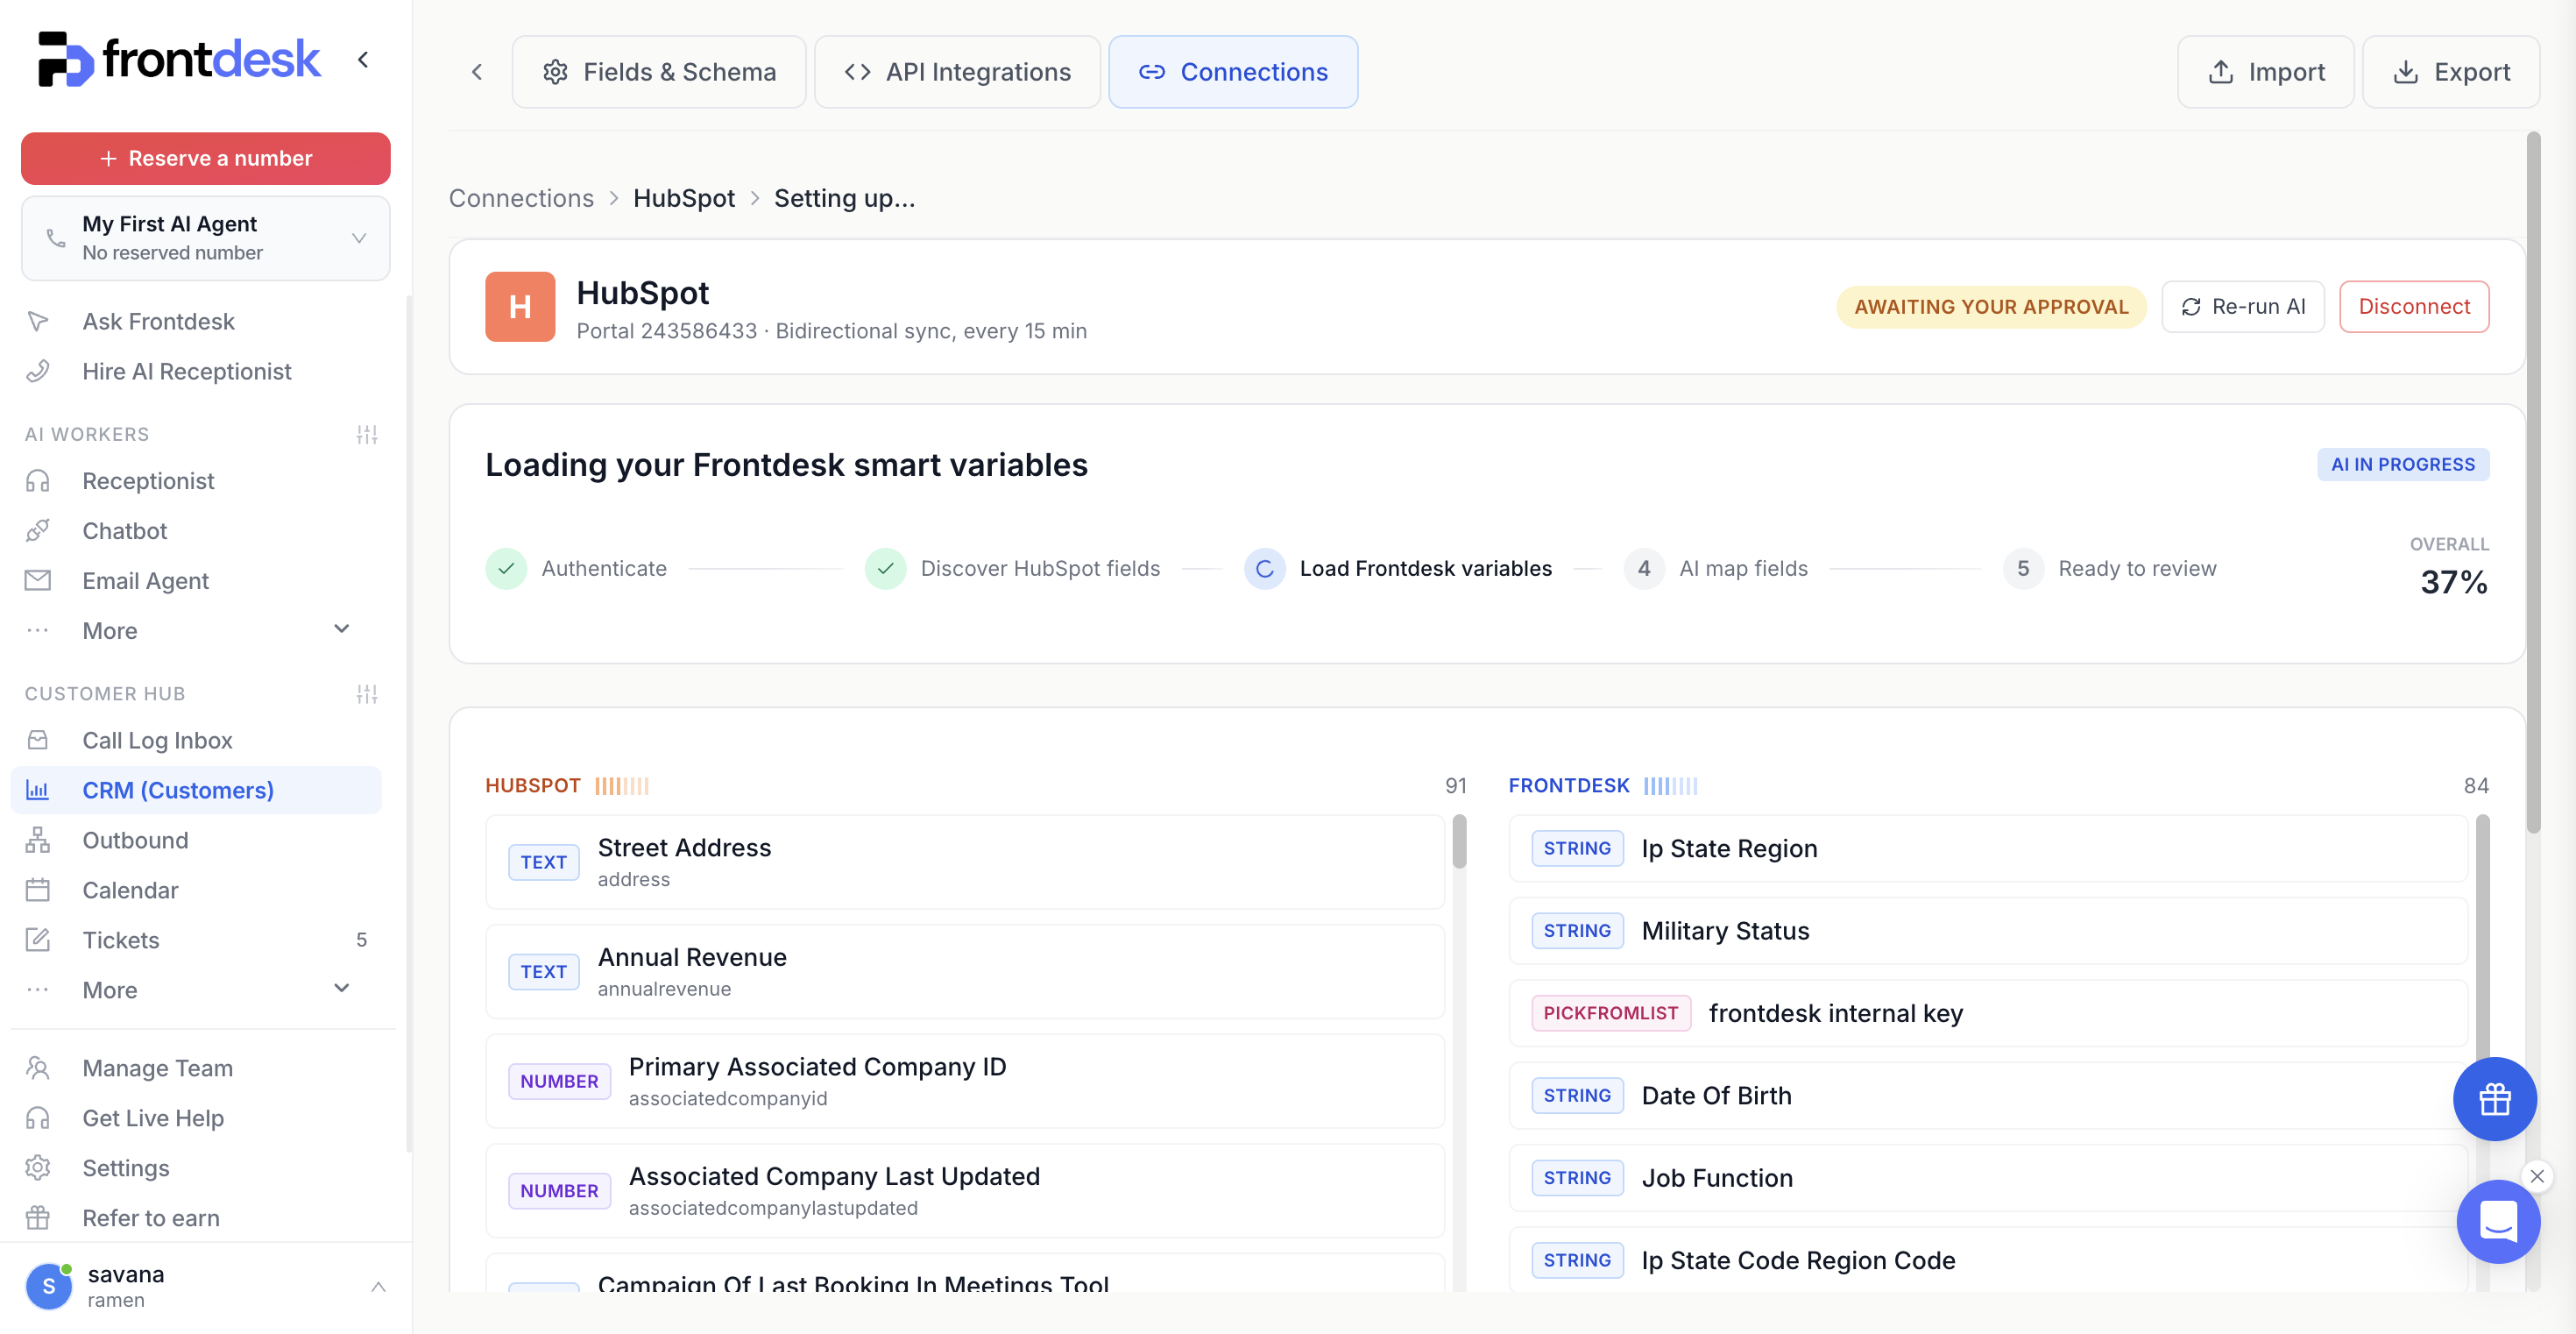Go back using the tab bar arrow
Viewport: 2576px width, 1334px height.
coord(477,72)
